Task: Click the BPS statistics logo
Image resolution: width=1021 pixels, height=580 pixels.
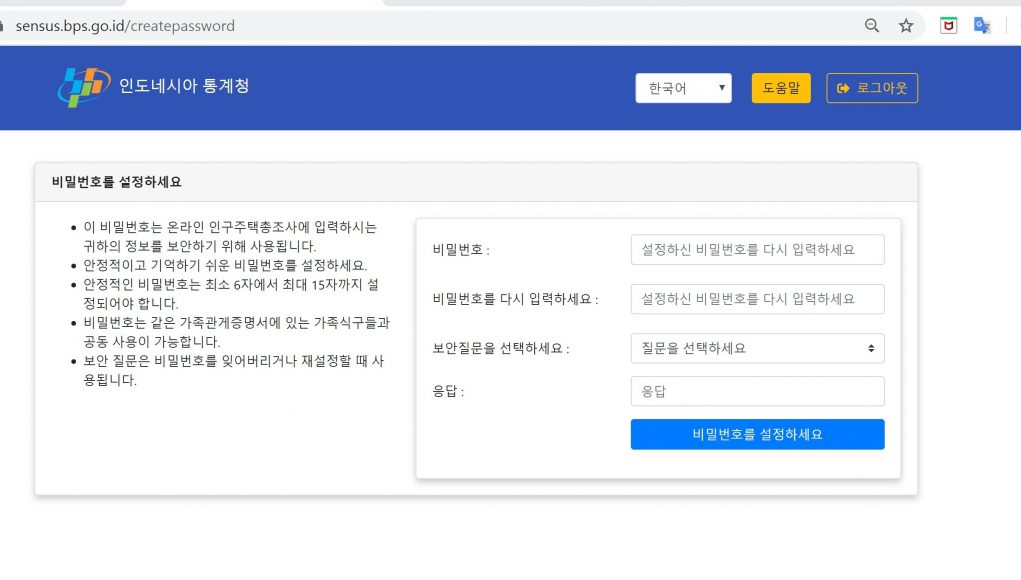Action: pos(83,87)
